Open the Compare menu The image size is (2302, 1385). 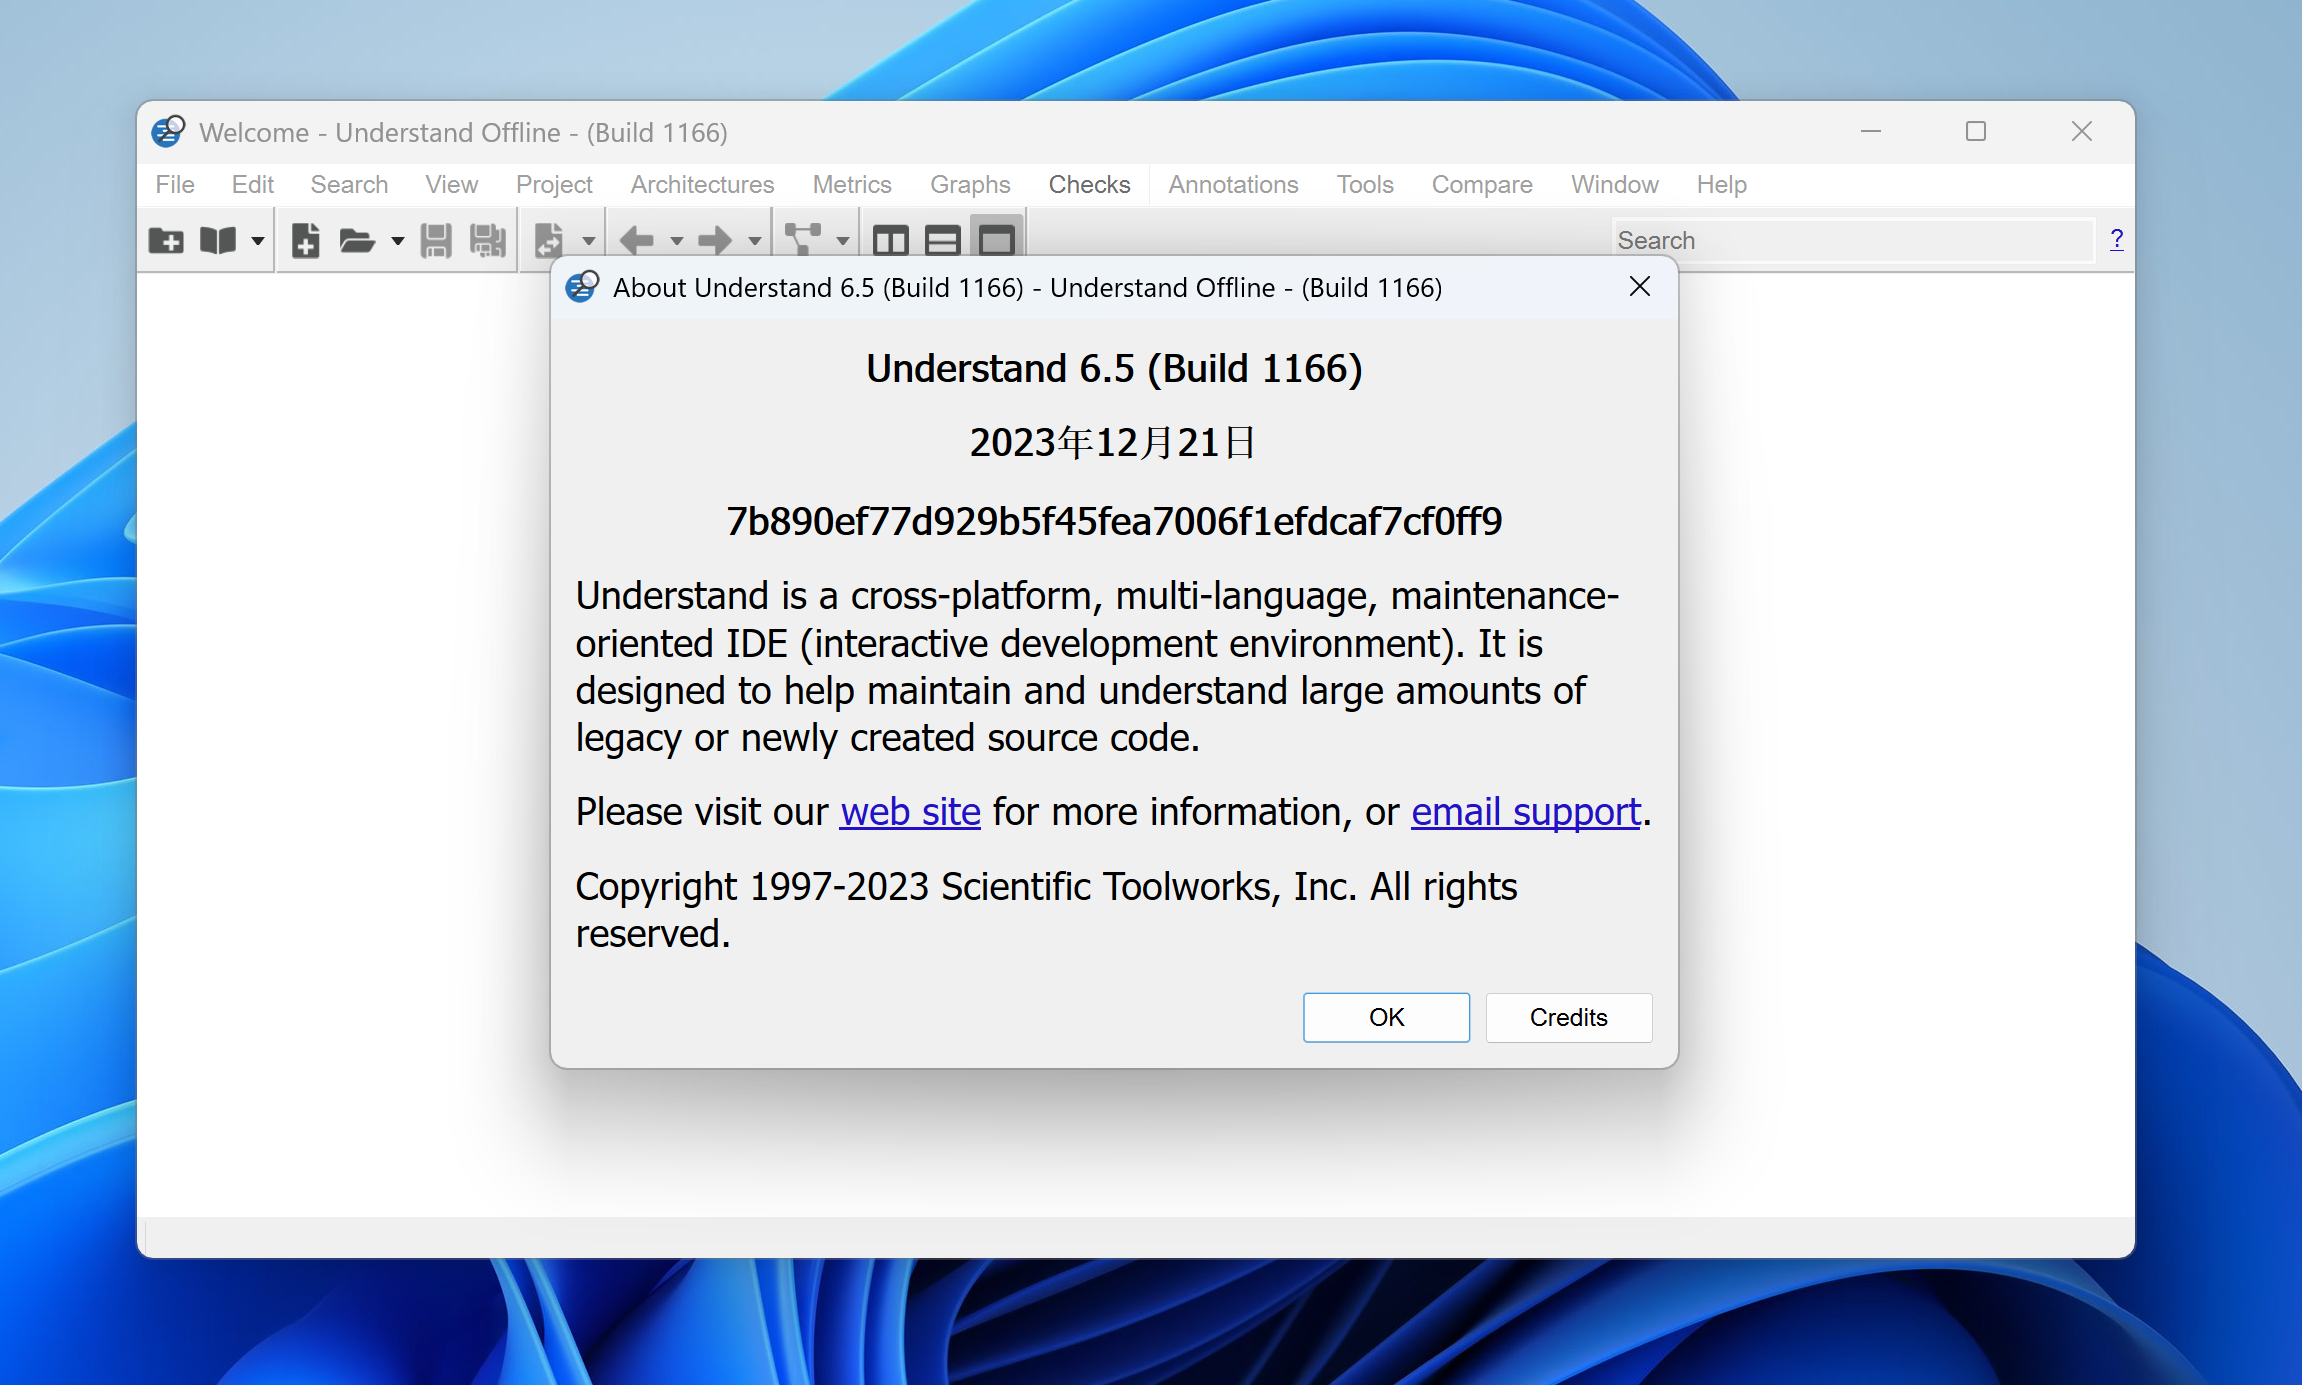[x=1482, y=184]
